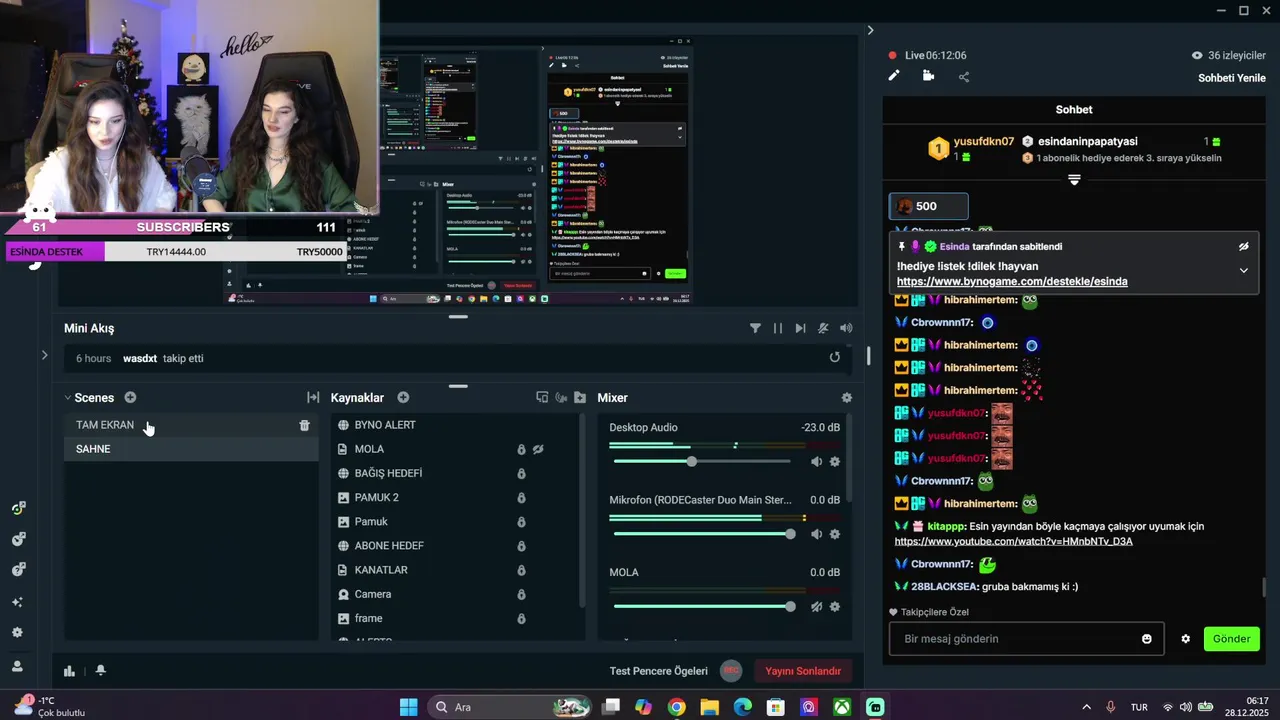The width and height of the screenshot is (1280, 720).
Task: Open the 500 hype chat badge
Action: pyautogui.click(x=928, y=206)
